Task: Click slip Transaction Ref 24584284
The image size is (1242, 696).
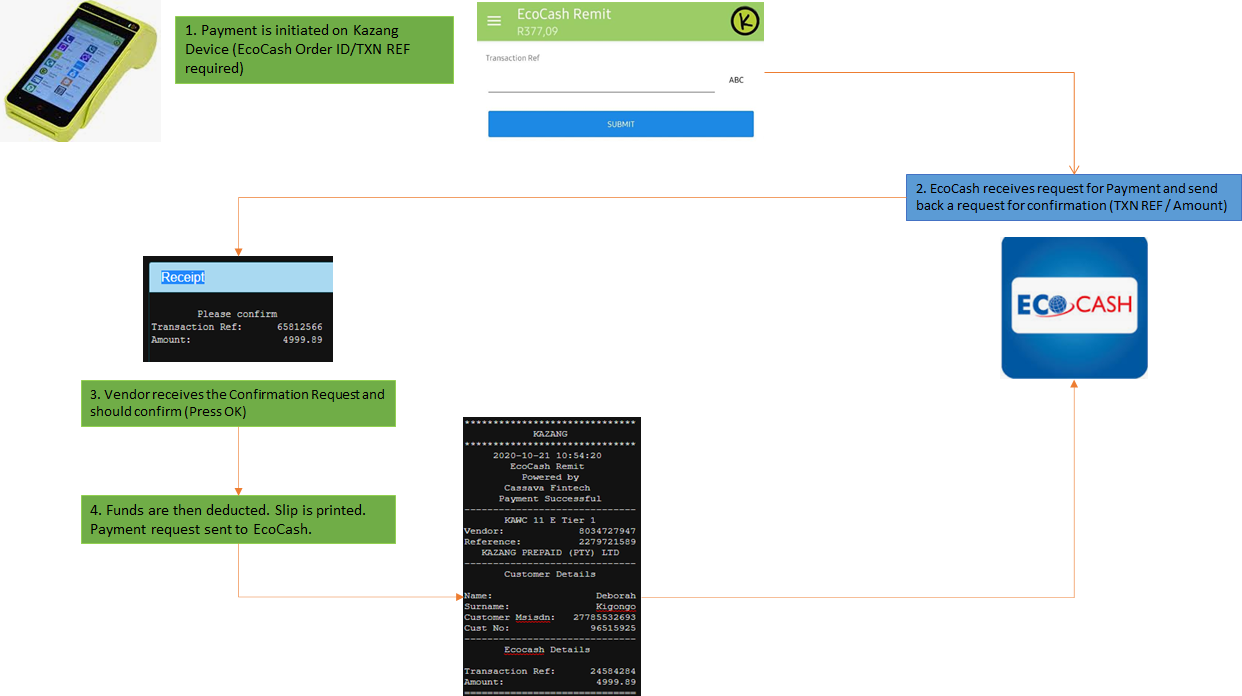Action: [x=613, y=671]
